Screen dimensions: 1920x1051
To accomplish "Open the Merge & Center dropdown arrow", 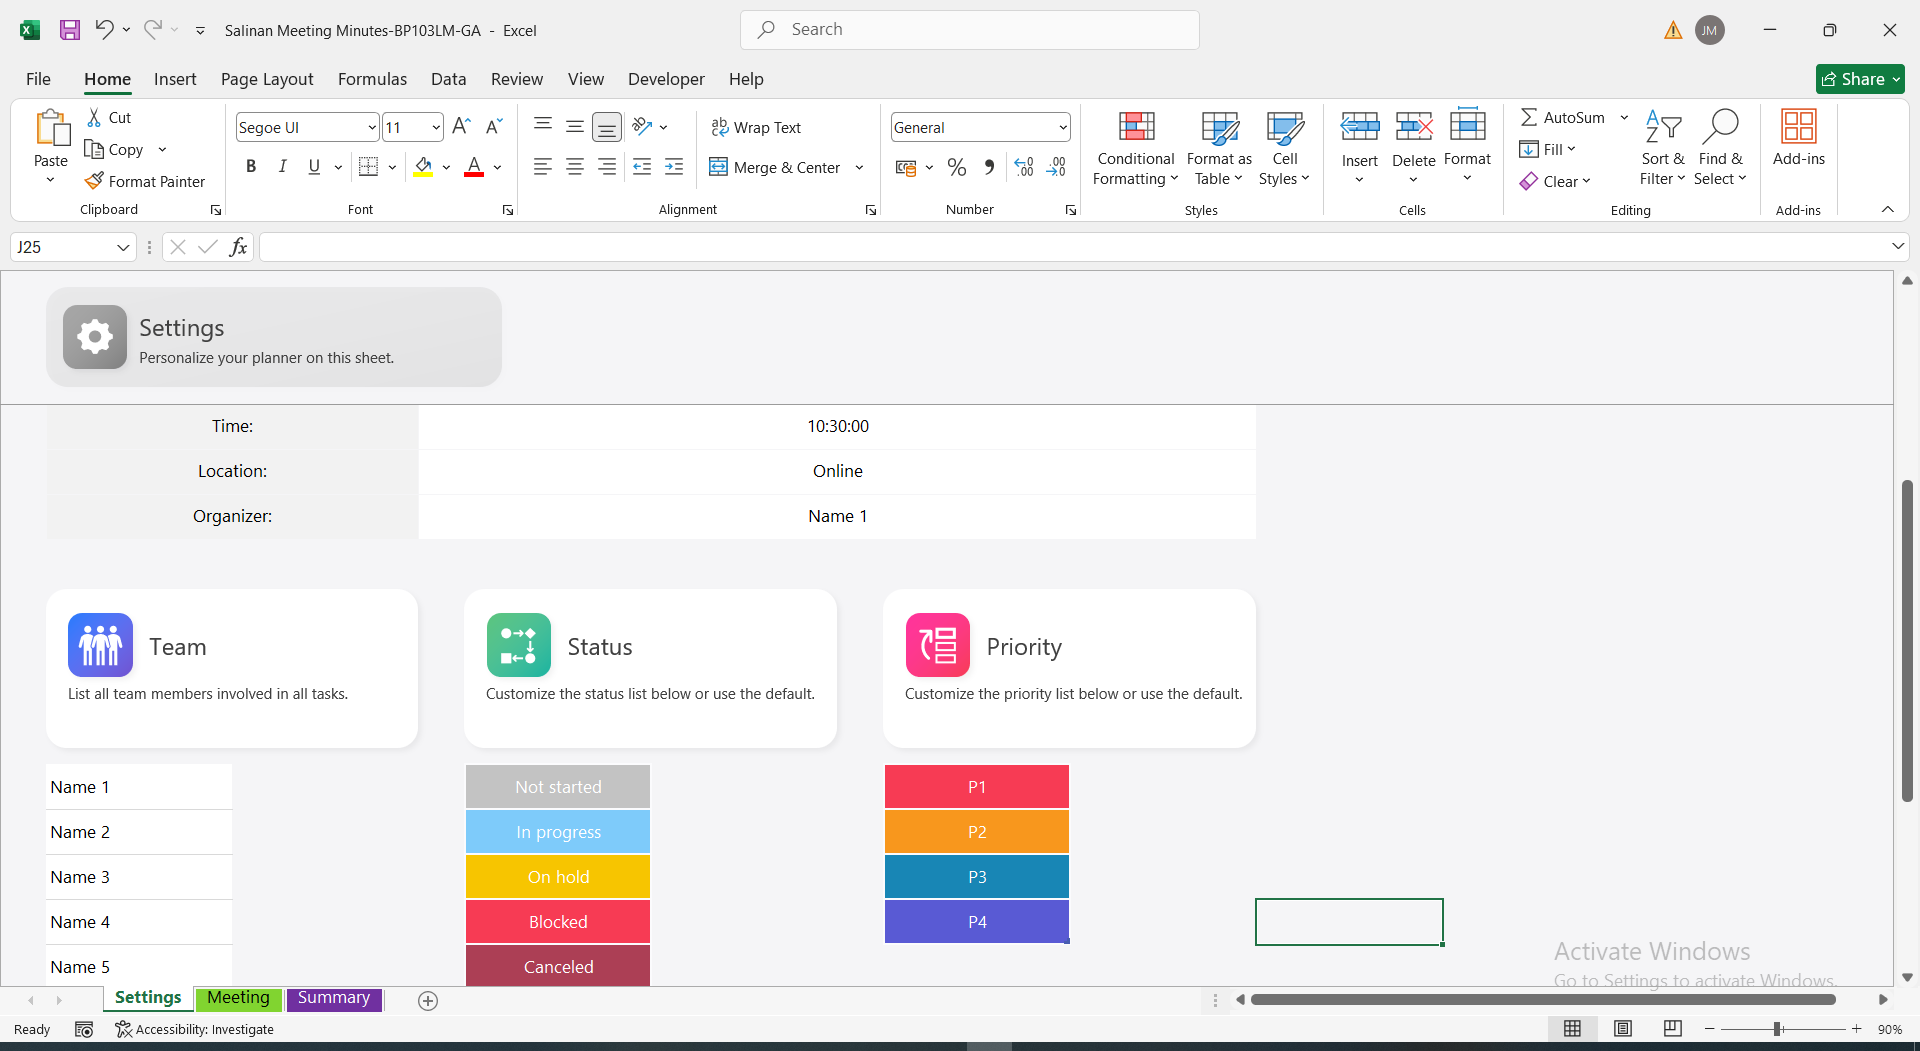I will coord(860,167).
